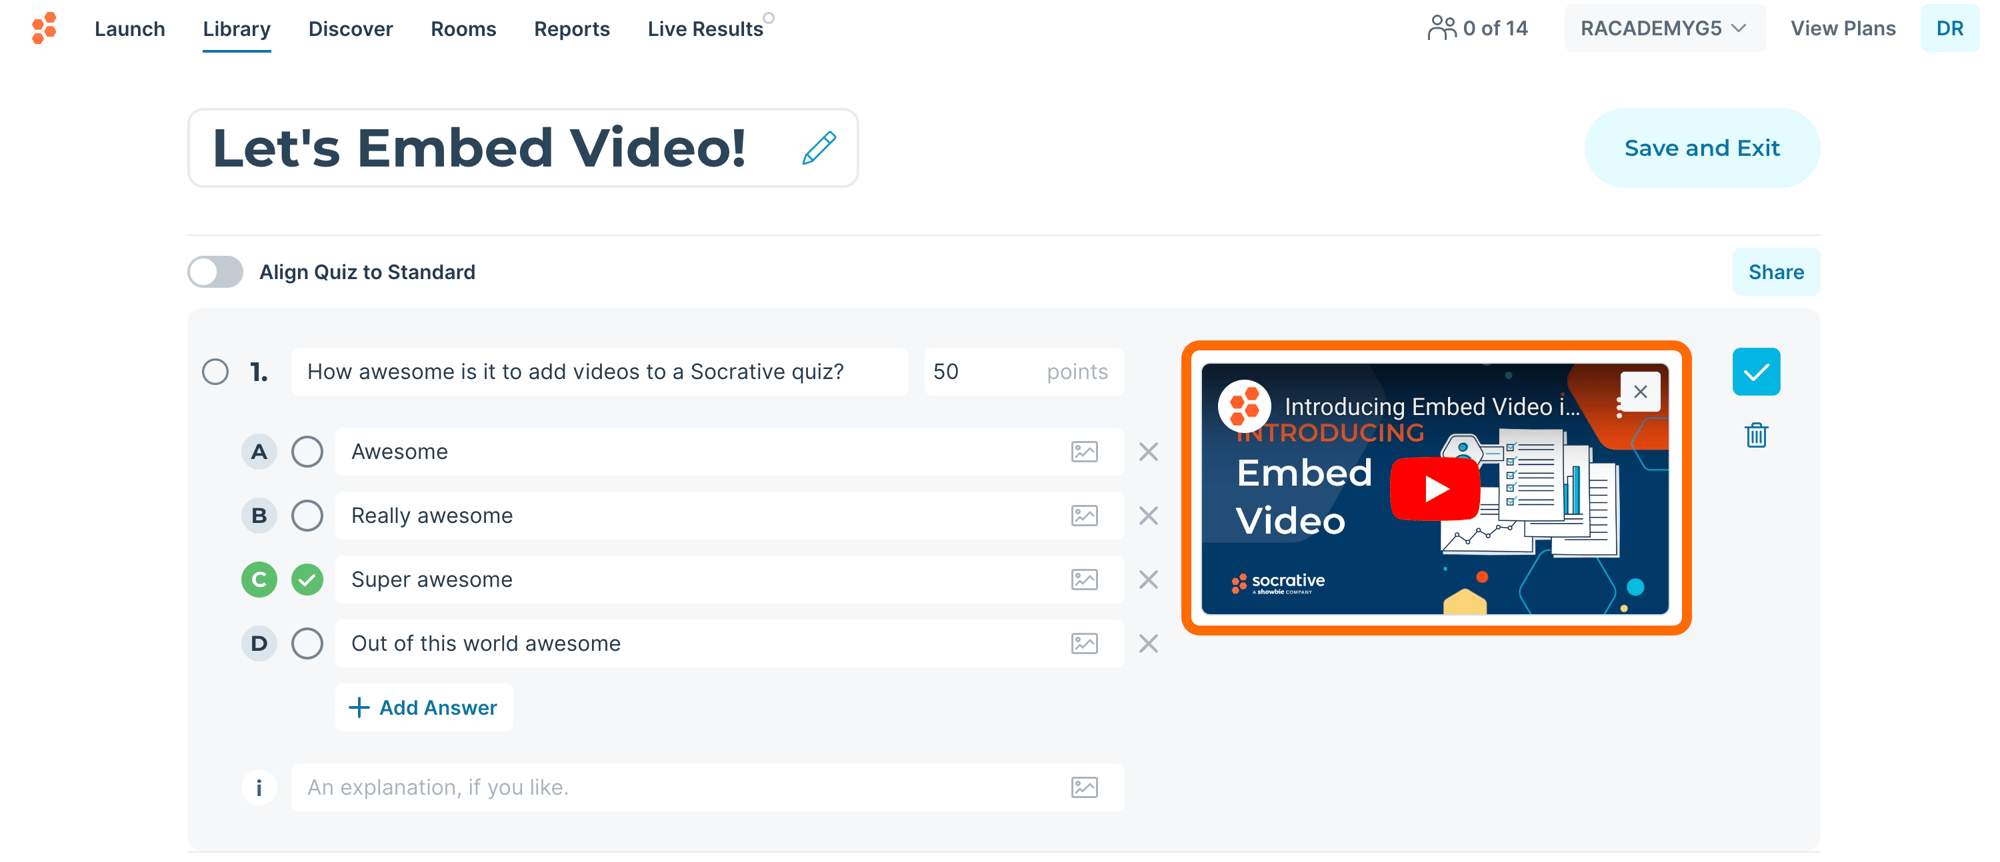Edit the 50 points field
This screenshot has width=2000, height=862.
pyautogui.click(x=1024, y=372)
